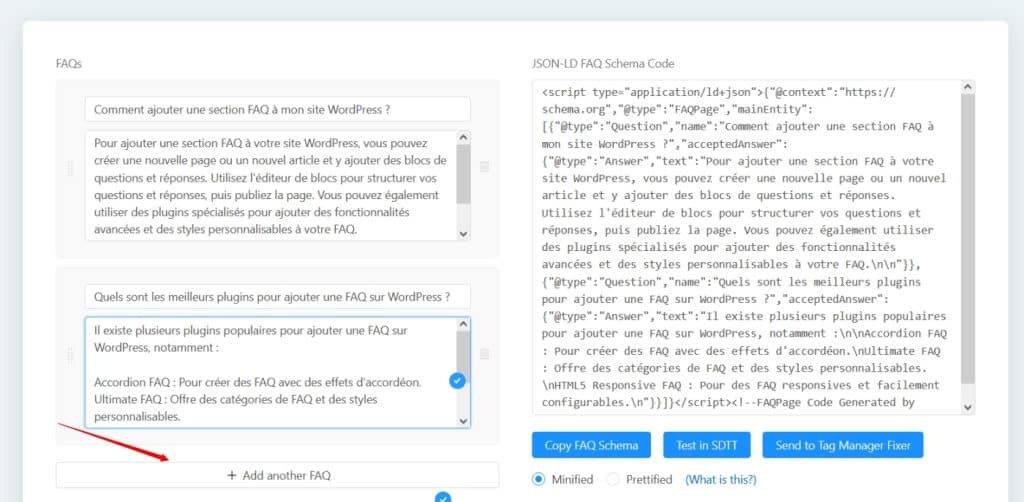Click down arrow of schema code scrollbar
This screenshot has width=1024, height=502.
(x=968, y=407)
